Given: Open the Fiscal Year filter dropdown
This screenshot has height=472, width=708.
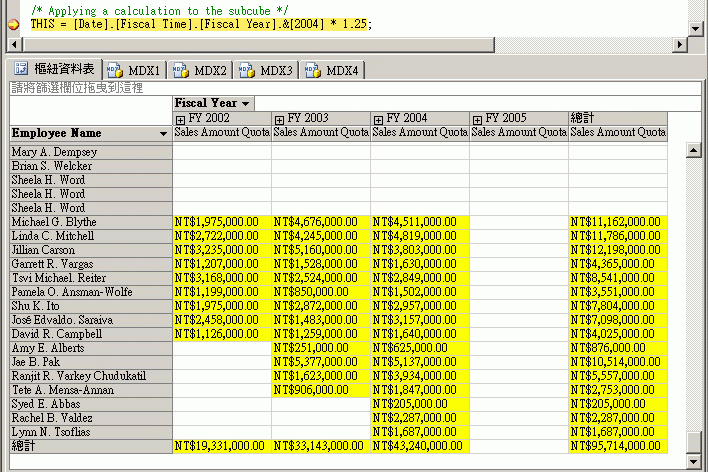Looking at the screenshot, I should point(245,104).
